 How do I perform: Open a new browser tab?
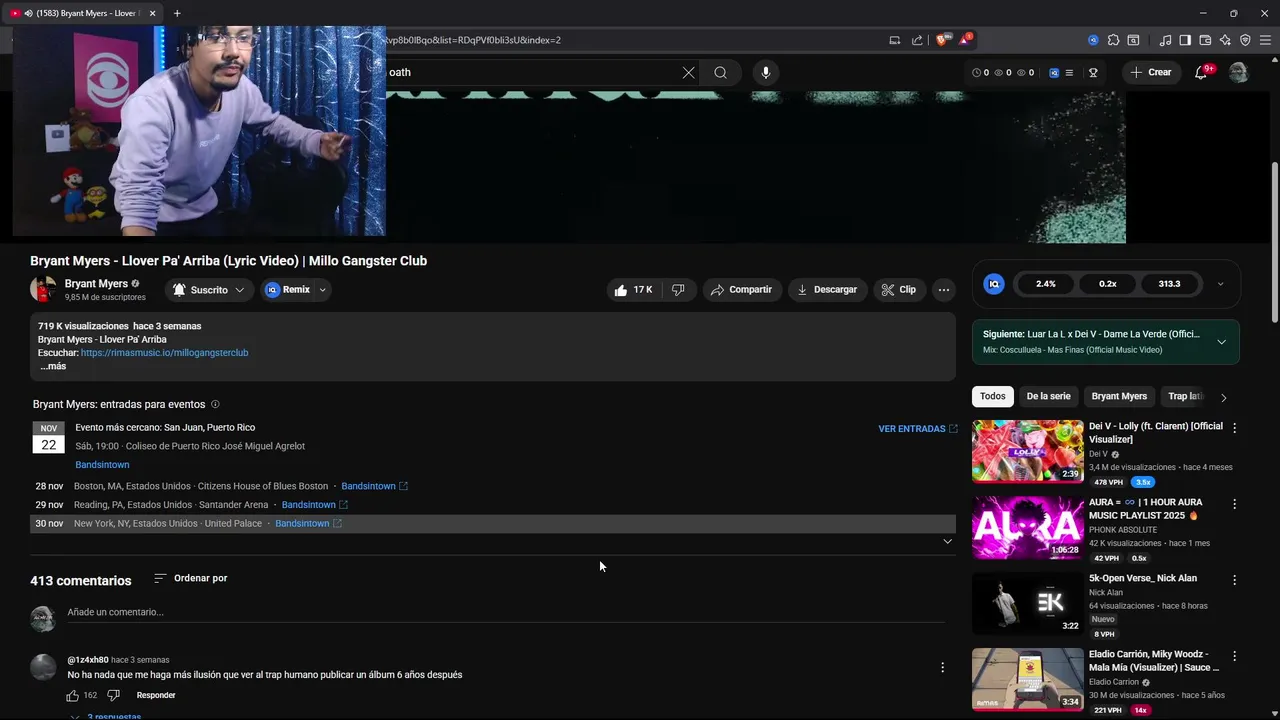[177, 13]
